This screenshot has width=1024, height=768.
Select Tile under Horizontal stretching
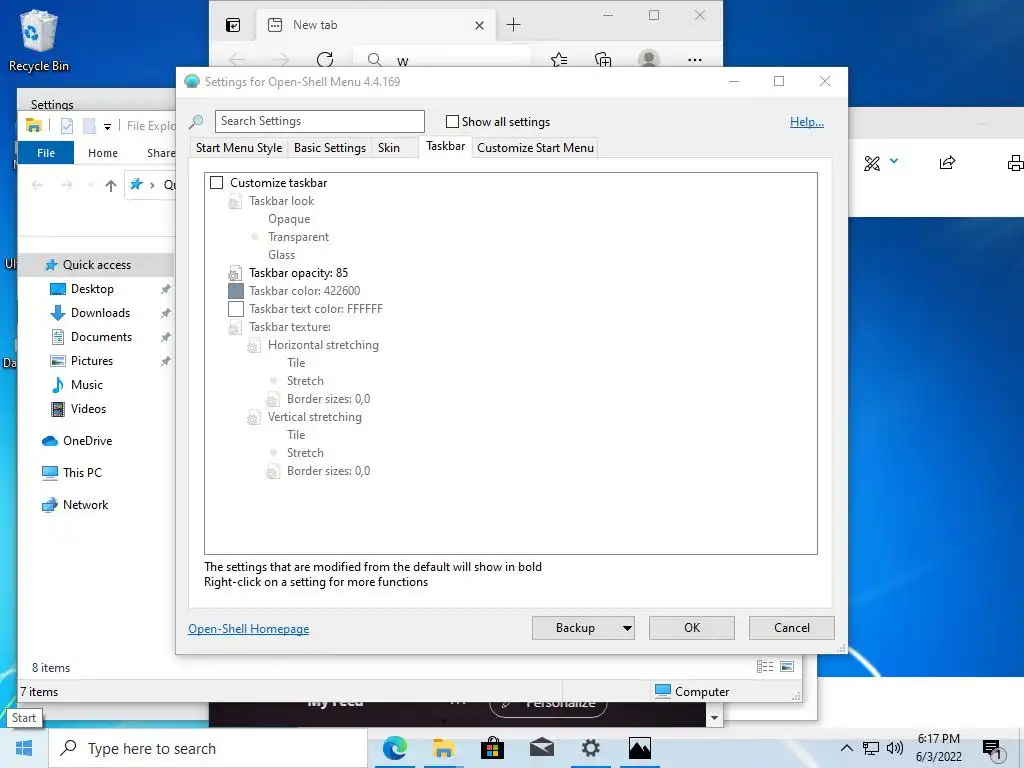point(296,362)
